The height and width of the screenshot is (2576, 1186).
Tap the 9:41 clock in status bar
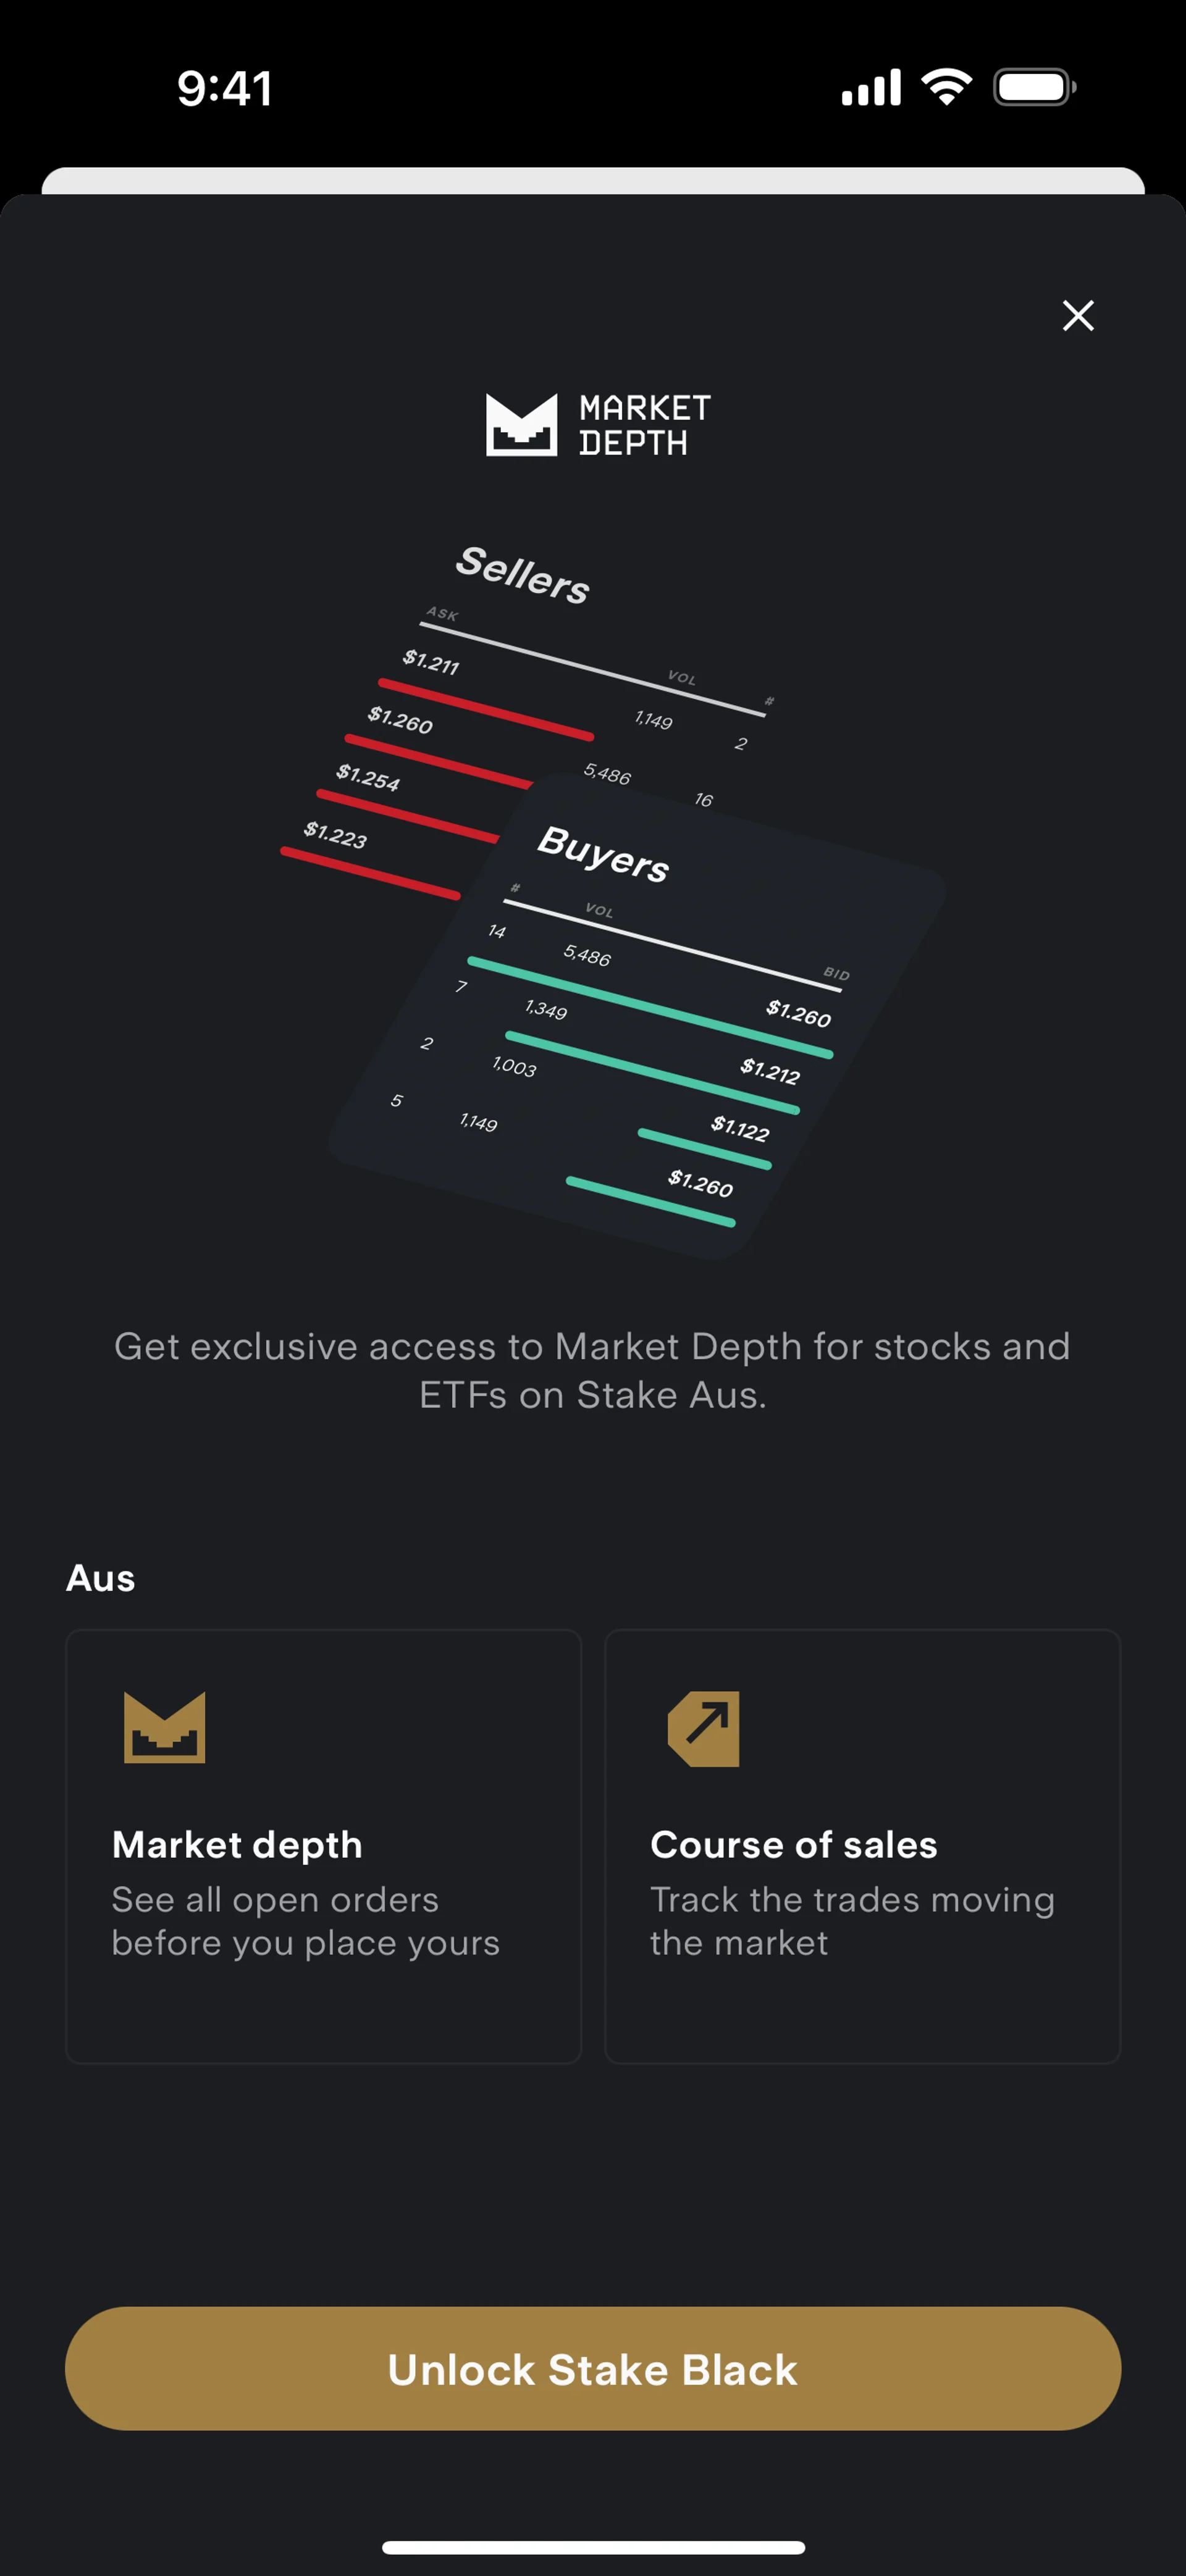tap(225, 88)
